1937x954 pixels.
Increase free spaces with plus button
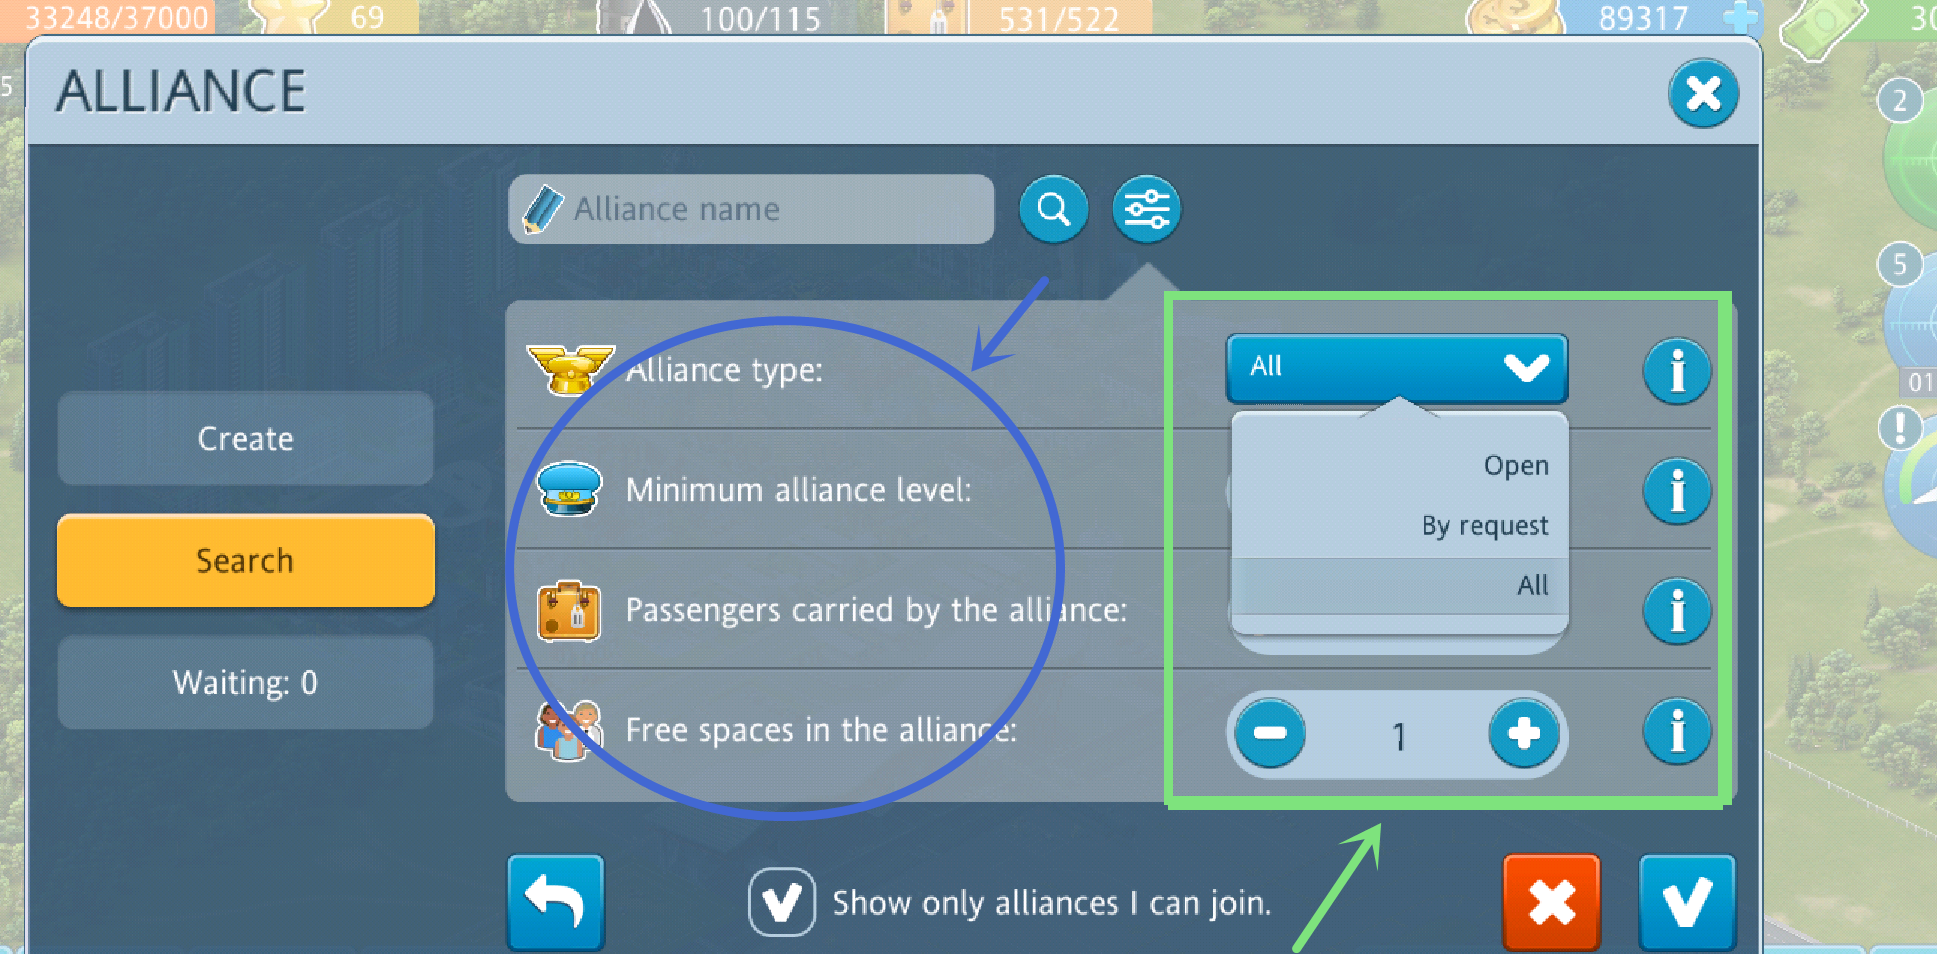tap(1523, 733)
